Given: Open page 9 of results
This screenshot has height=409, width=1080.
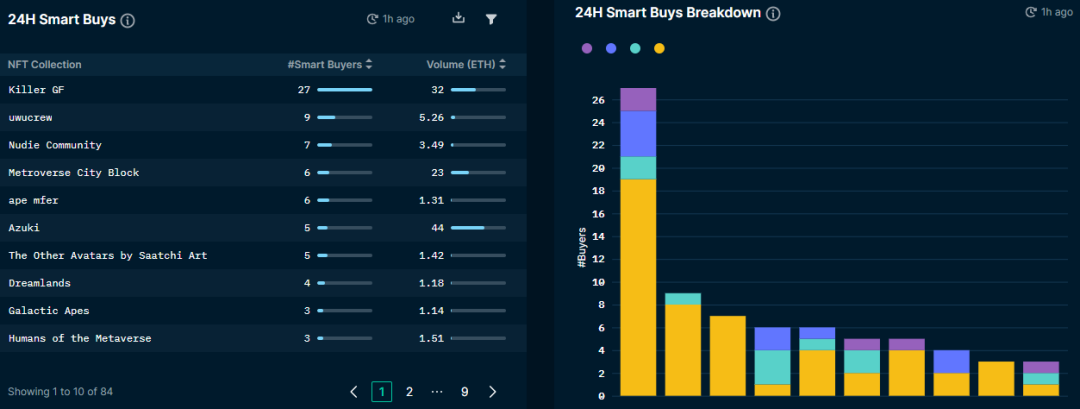Looking at the screenshot, I should click(x=465, y=392).
